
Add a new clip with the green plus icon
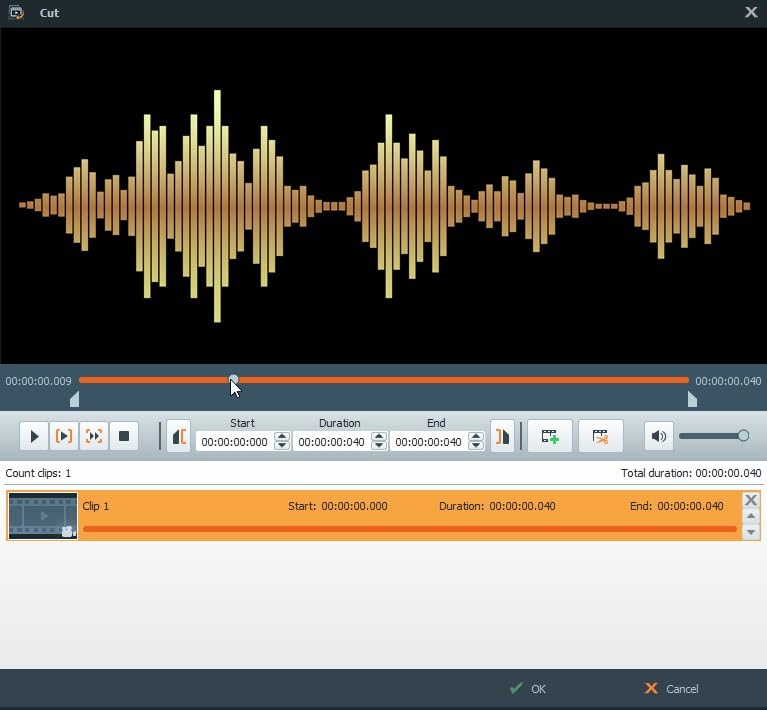(550, 436)
